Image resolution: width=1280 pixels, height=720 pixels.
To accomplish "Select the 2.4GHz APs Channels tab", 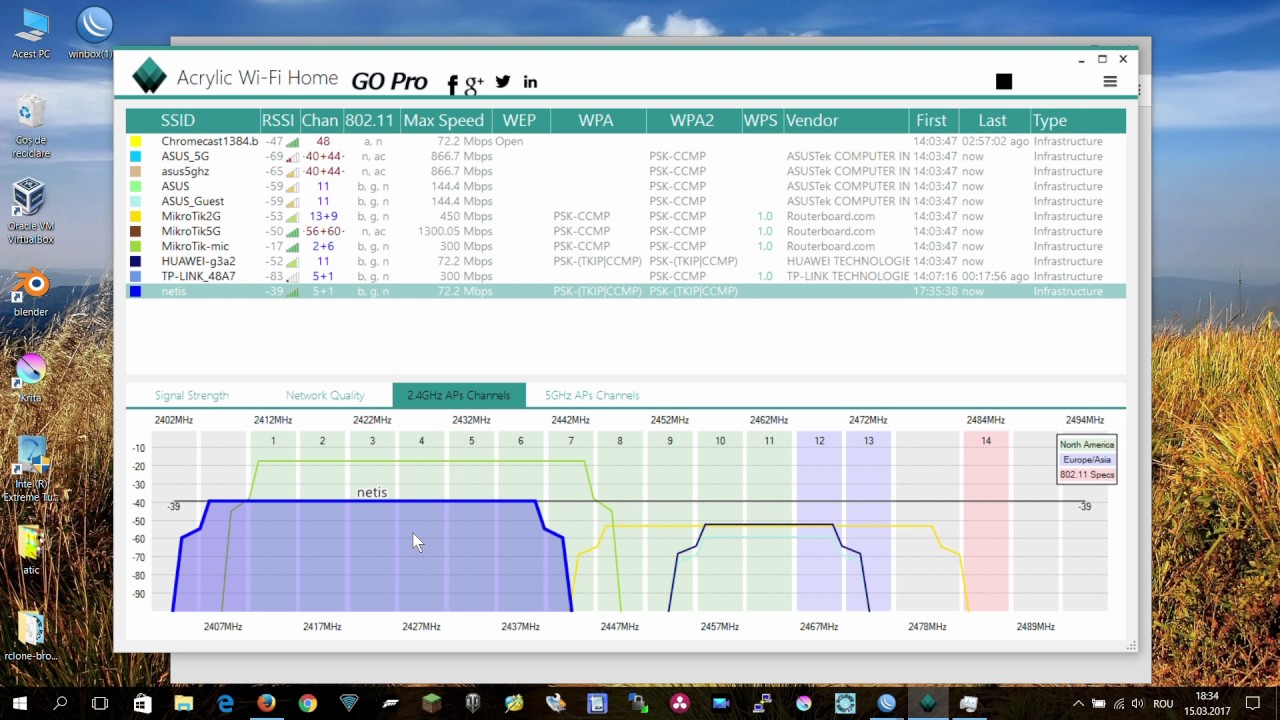I will coord(459,395).
